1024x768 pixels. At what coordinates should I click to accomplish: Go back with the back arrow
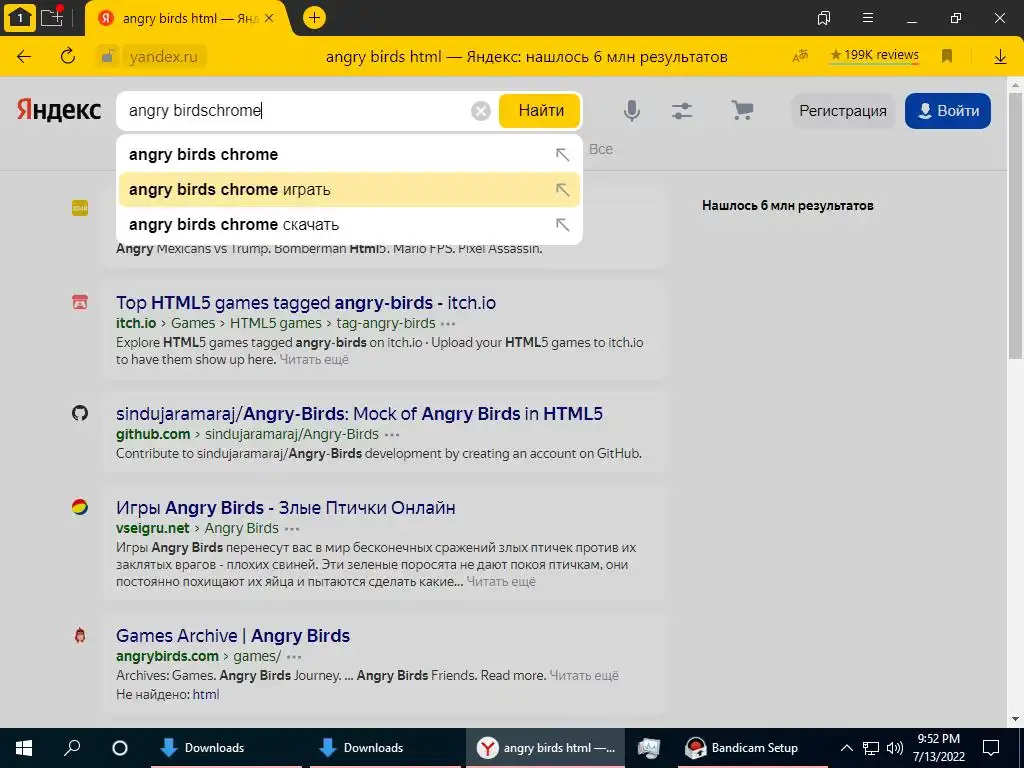pos(24,57)
